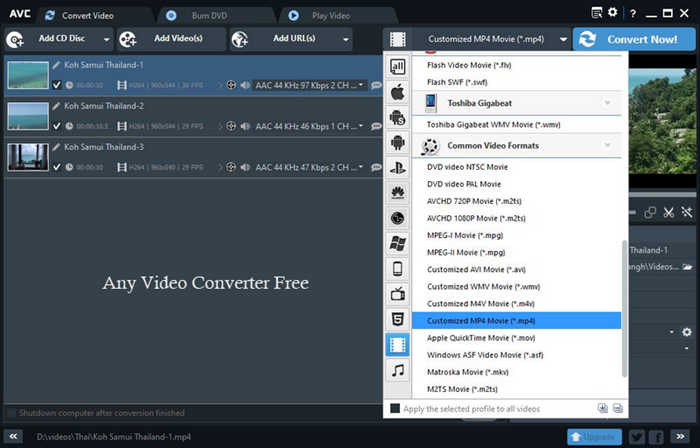Collapse the Toshiba Gigabeat group
This screenshot has height=448, width=700.
pyautogui.click(x=607, y=103)
